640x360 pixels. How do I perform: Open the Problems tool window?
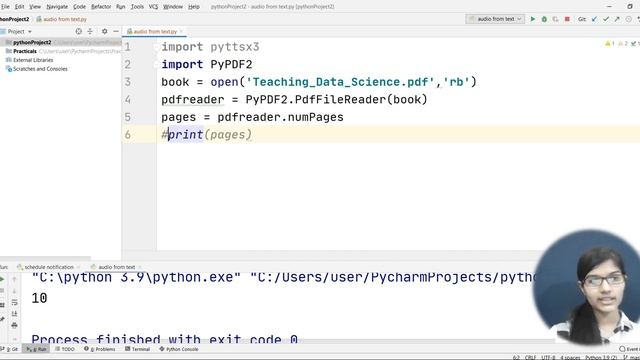coord(100,349)
